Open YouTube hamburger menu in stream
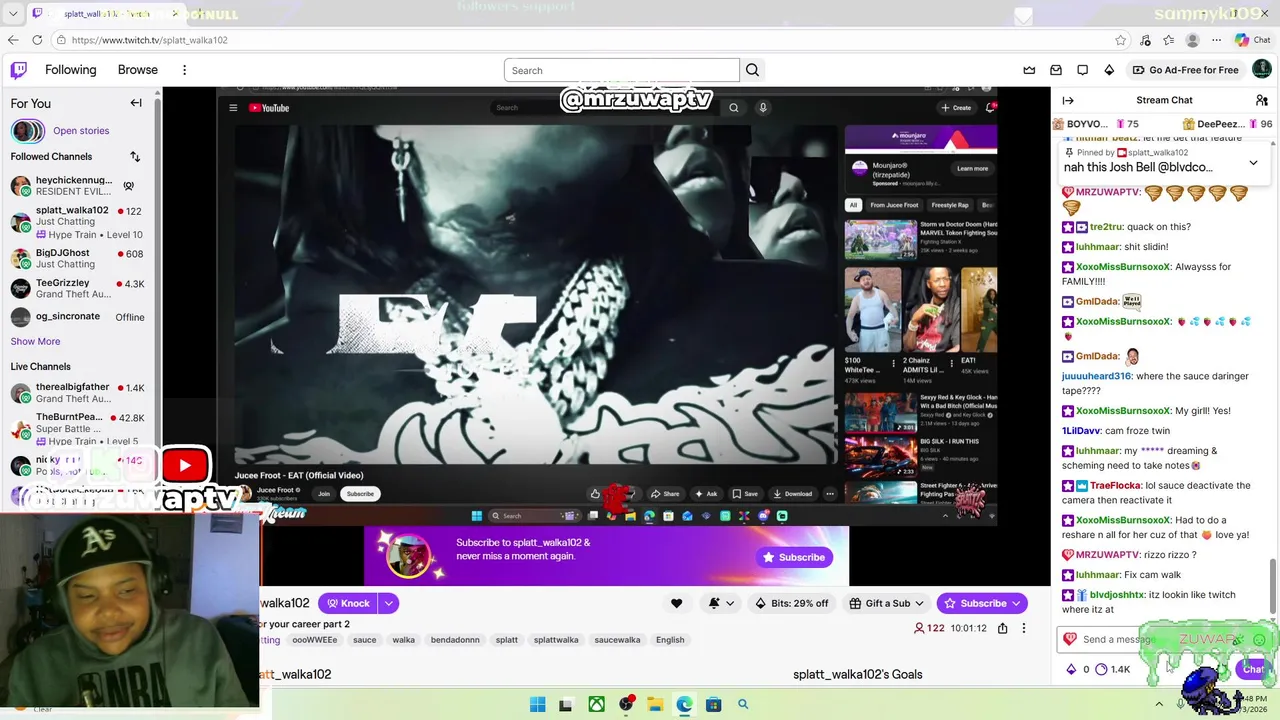Image resolution: width=1280 pixels, height=720 pixels. pyautogui.click(x=233, y=108)
